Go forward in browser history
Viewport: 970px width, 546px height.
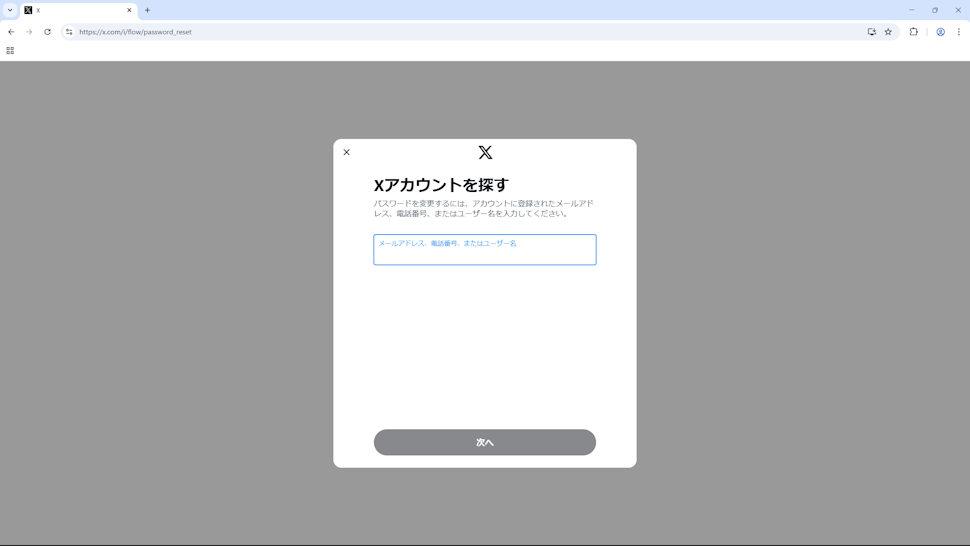tap(29, 32)
